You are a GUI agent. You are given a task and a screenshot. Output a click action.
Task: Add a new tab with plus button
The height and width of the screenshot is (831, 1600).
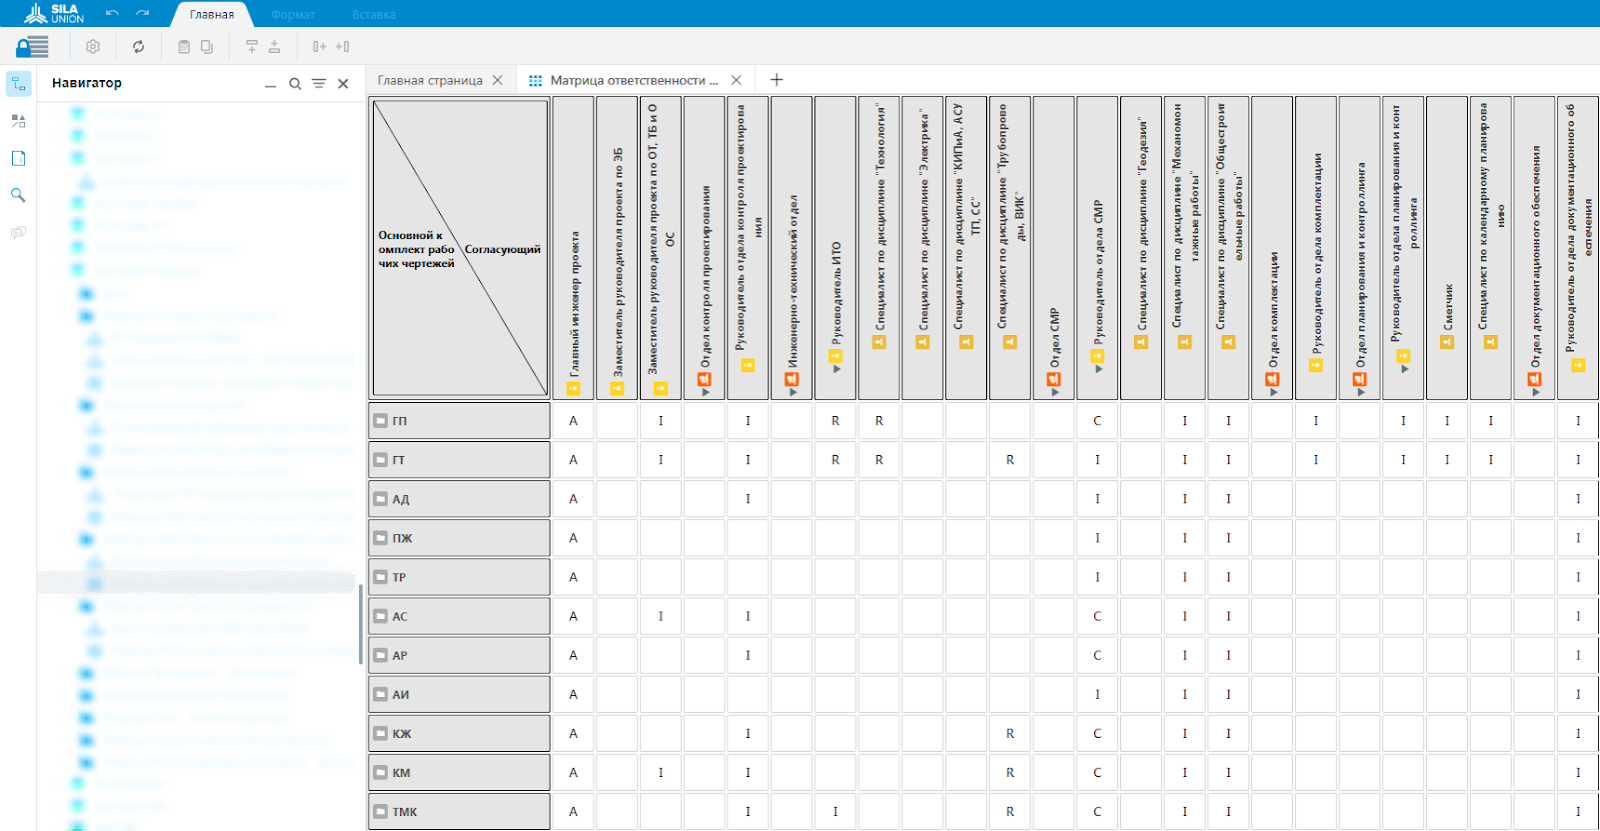777,80
